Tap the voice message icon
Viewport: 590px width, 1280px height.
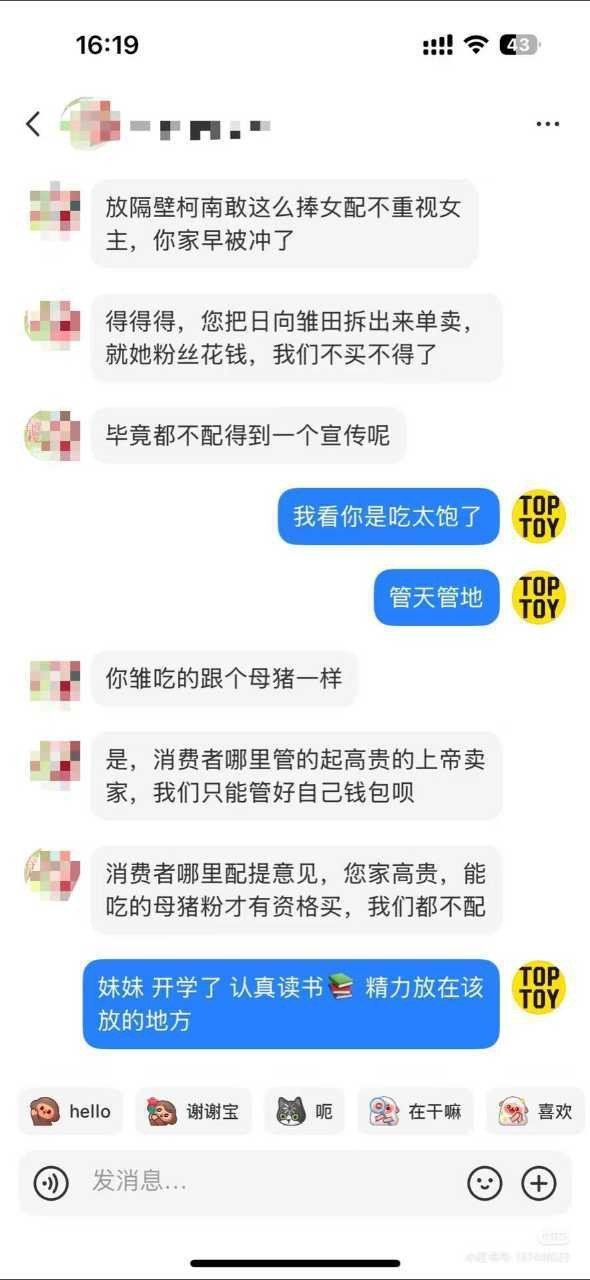(51, 1183)
